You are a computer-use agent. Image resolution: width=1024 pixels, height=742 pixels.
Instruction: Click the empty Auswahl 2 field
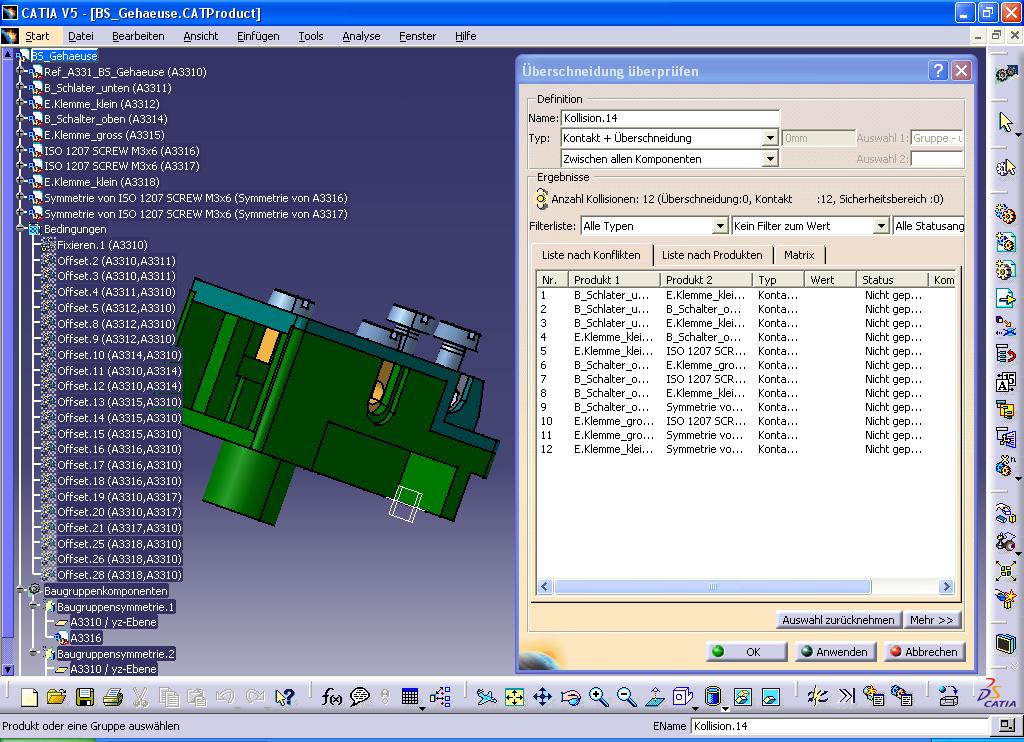pyautogui.click(x=936, y=159)
